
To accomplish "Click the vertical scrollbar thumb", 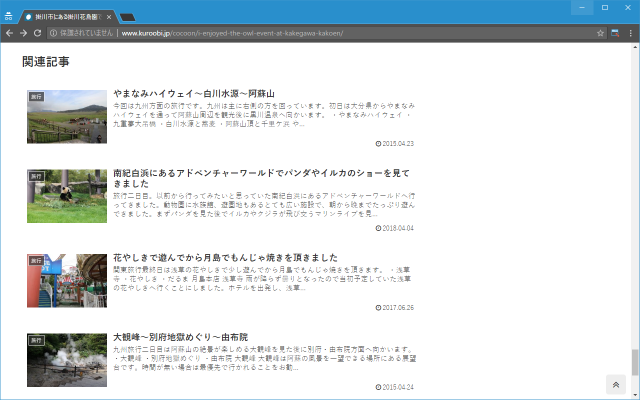I will [x=635, y=362].
